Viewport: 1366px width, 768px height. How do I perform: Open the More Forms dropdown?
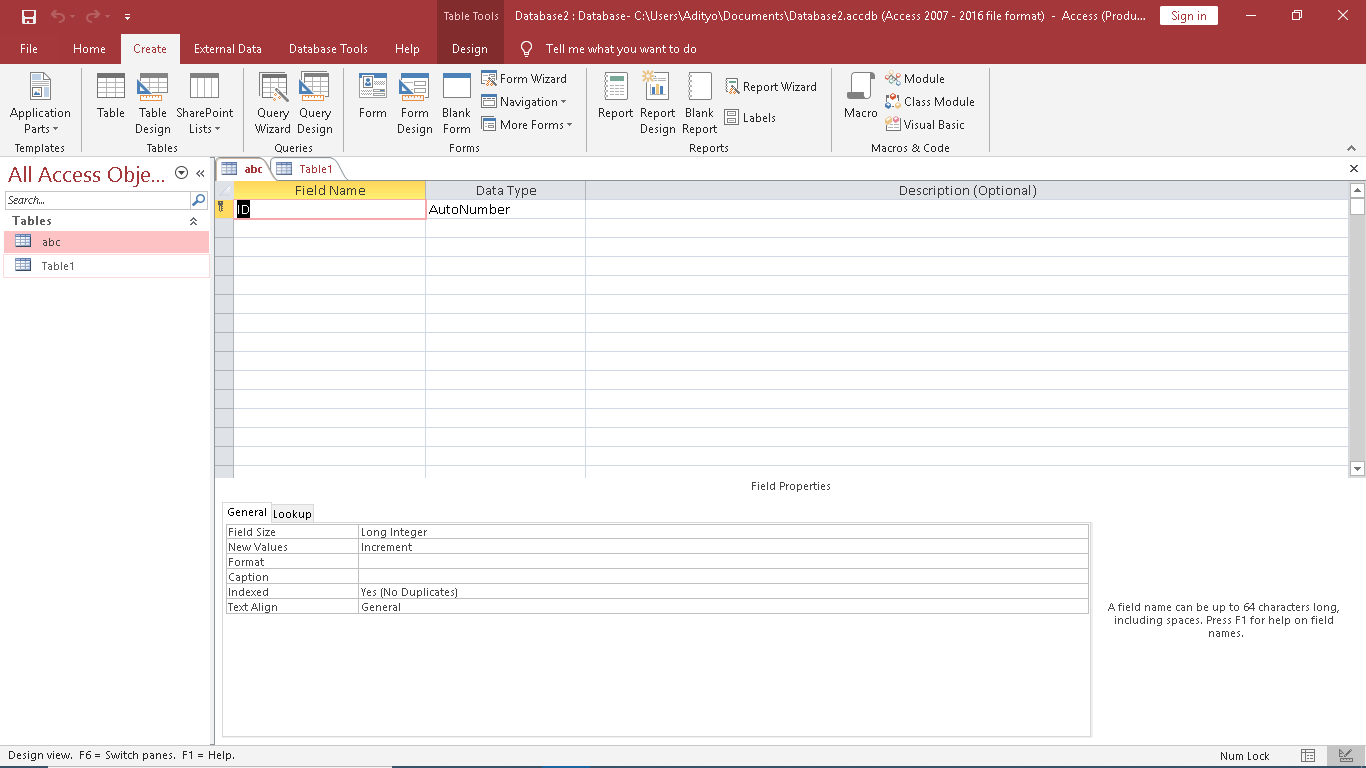(x=527, y=125)
